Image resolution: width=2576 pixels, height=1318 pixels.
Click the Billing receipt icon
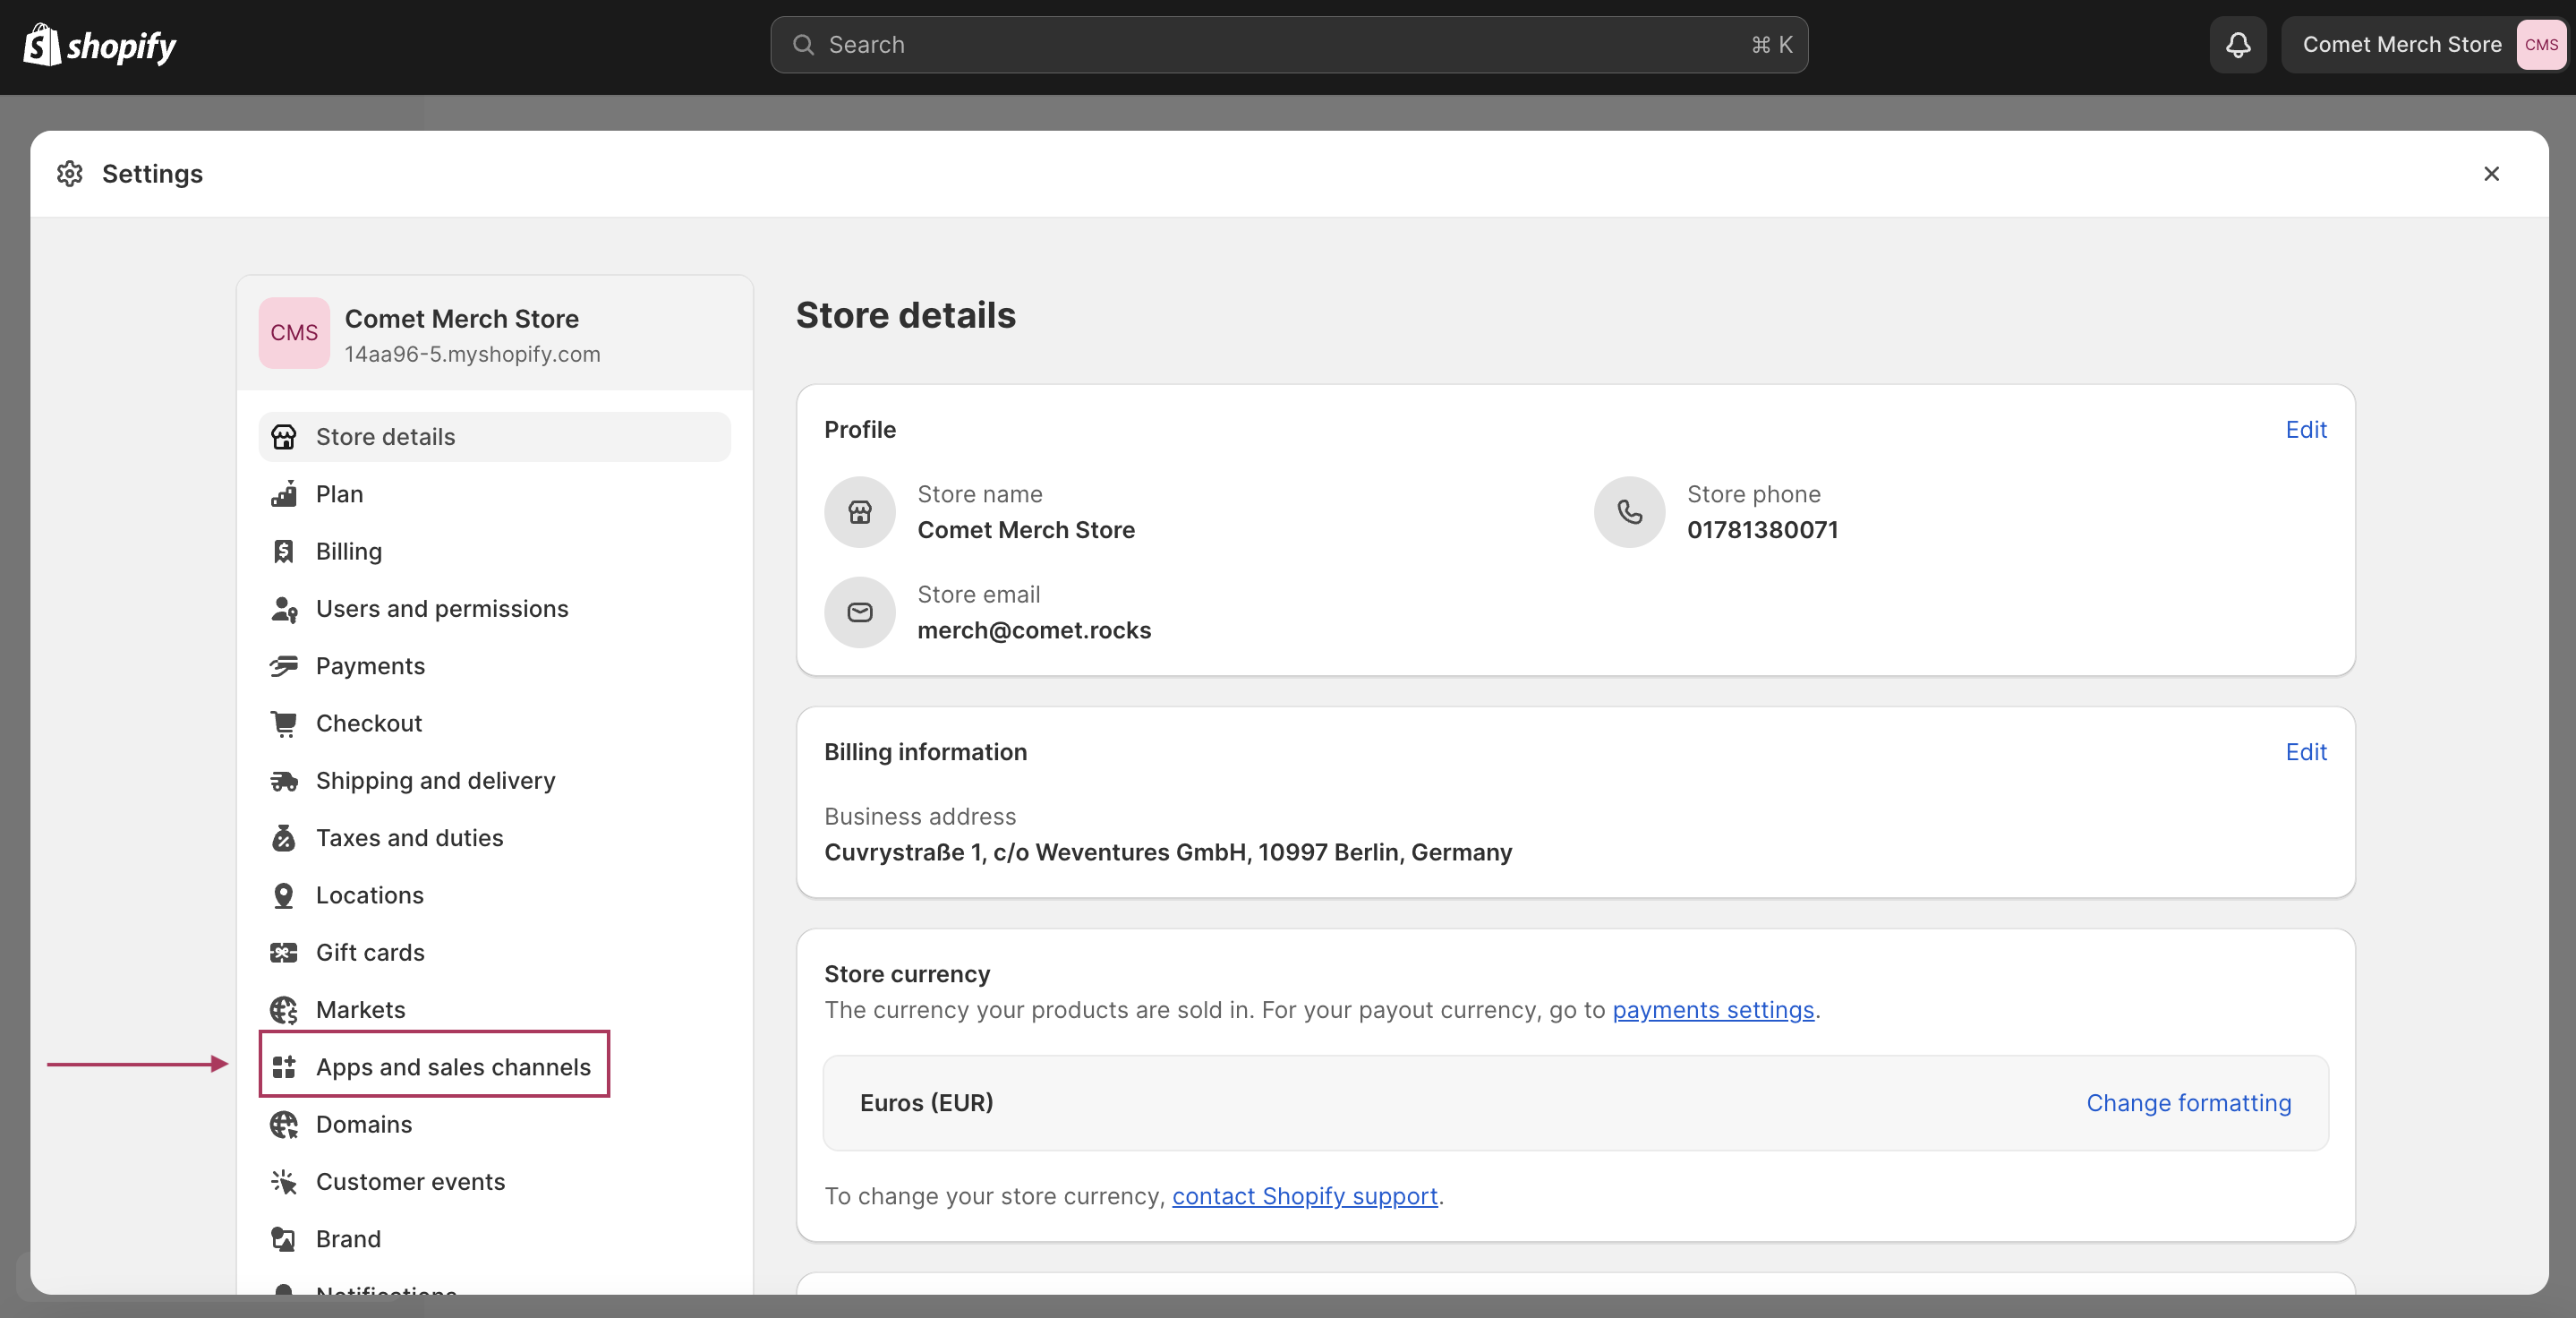pyautogui.click(x=284, y=551)
